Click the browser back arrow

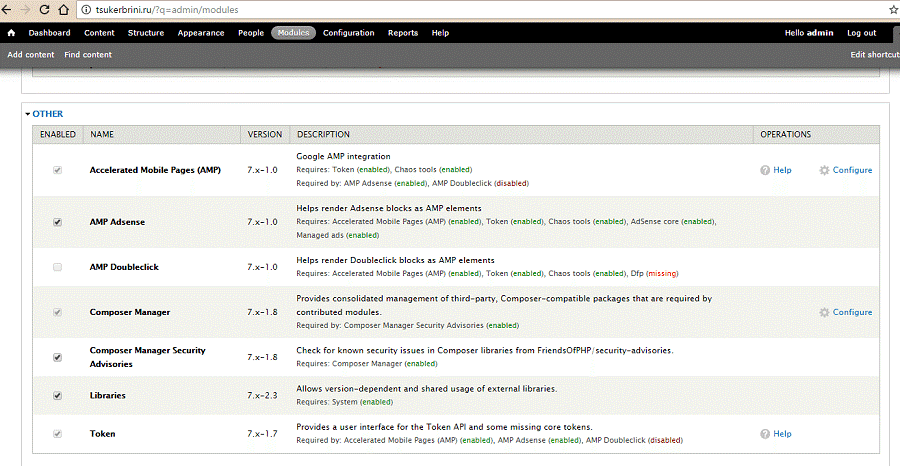6,10
